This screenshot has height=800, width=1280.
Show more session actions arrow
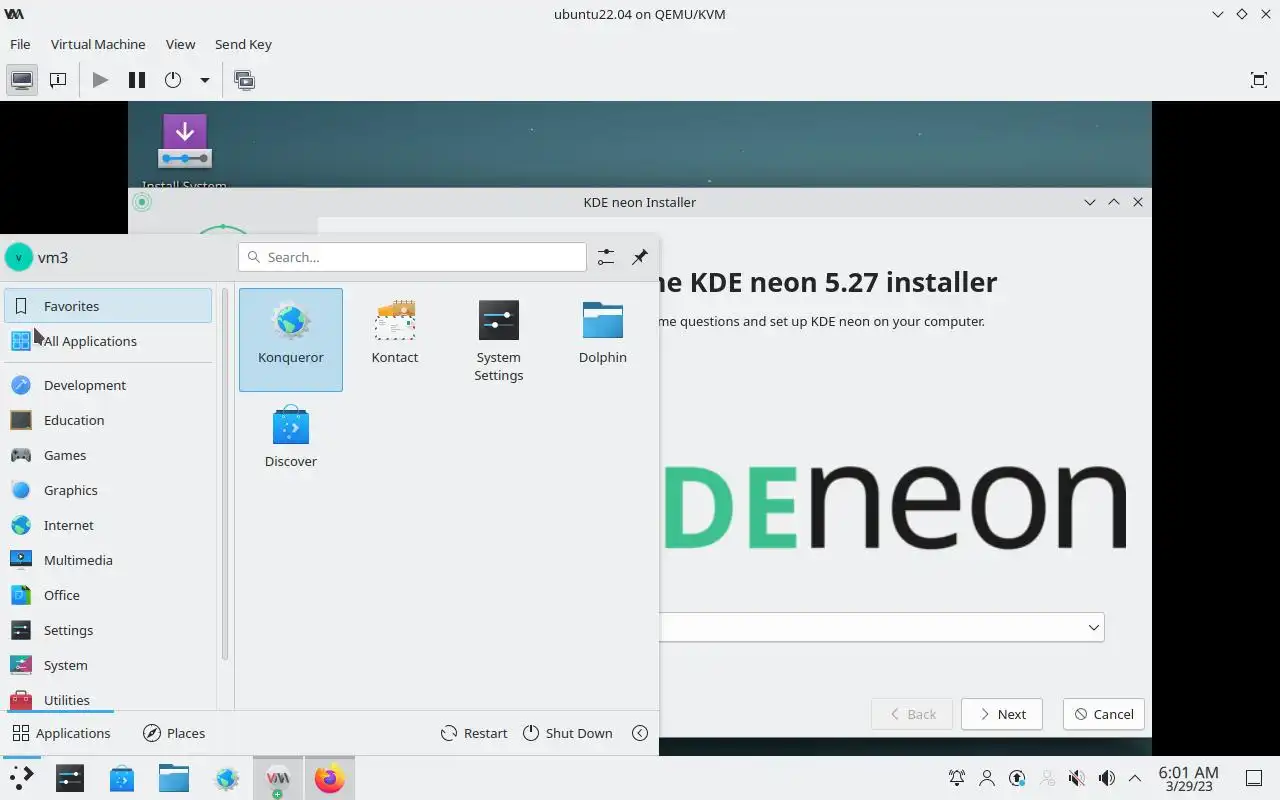pos(640,733)
